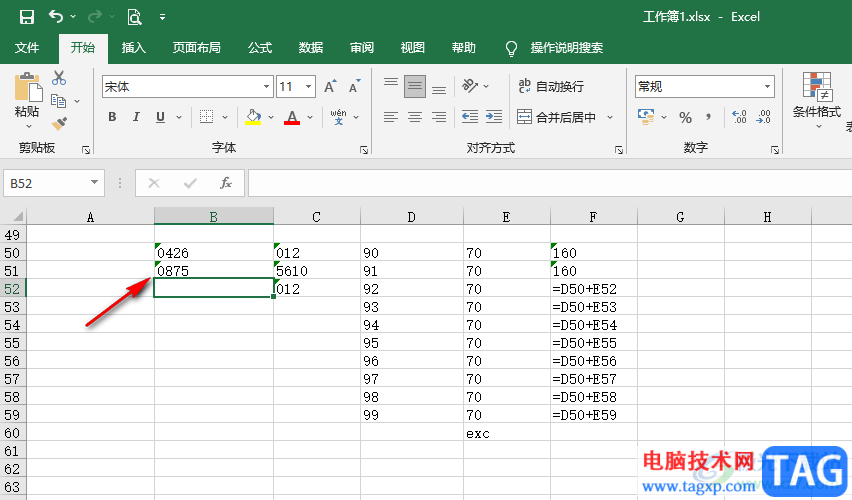Expand Customize Quick Access Toolbar arrow
Viewport: 852px width, 500px height.
(162, 17)
